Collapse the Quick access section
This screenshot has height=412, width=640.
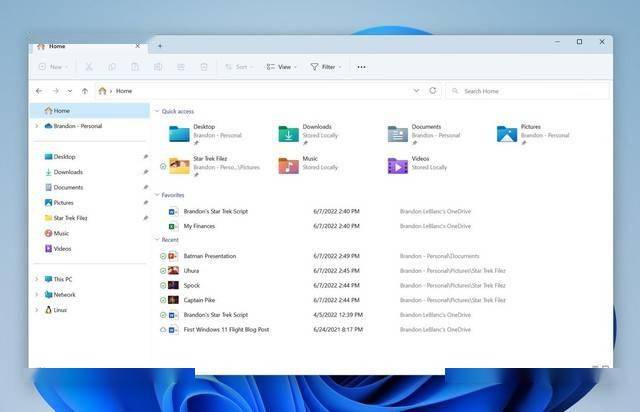[157, 111]
